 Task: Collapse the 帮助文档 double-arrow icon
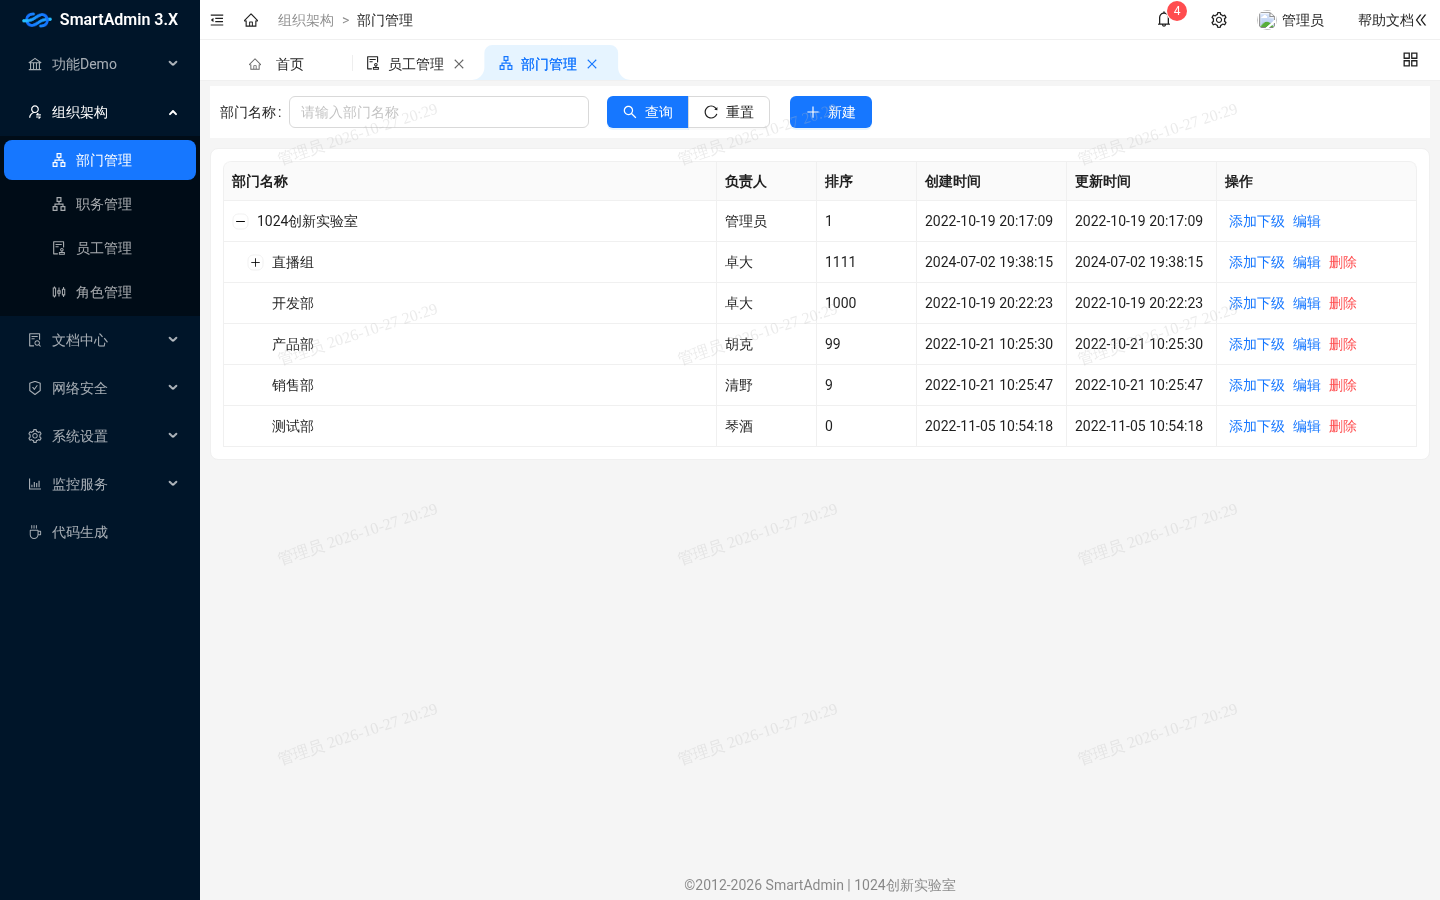click(1421, 20)
